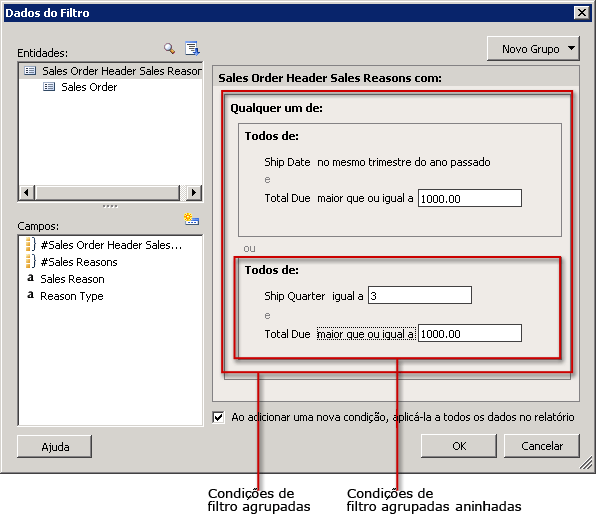The height and width of the screenshot is (514, 596).
Task: Select the Reason Type field
Action: click(x=65, y=296)
